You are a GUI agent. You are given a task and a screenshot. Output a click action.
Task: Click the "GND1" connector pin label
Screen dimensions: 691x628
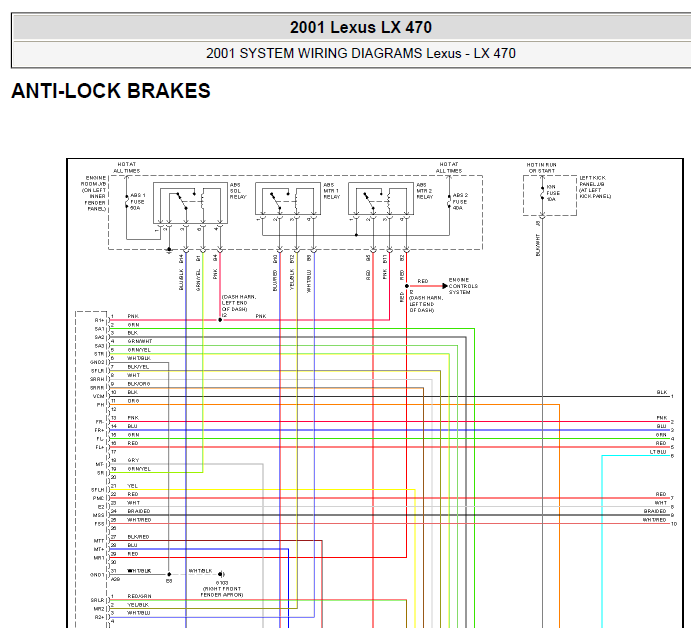(x=97, y=575)
